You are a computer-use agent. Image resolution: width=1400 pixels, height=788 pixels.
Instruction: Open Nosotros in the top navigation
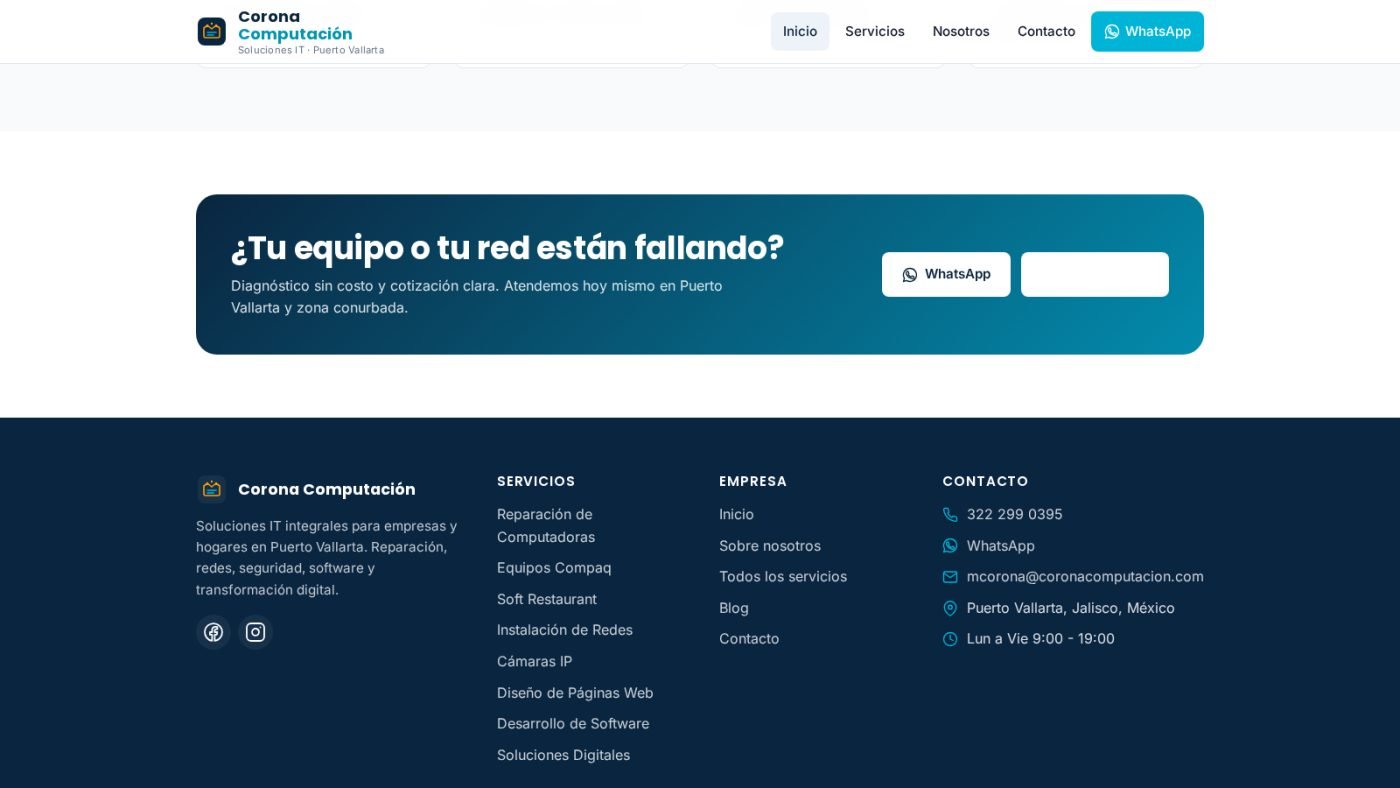(961, 31)
